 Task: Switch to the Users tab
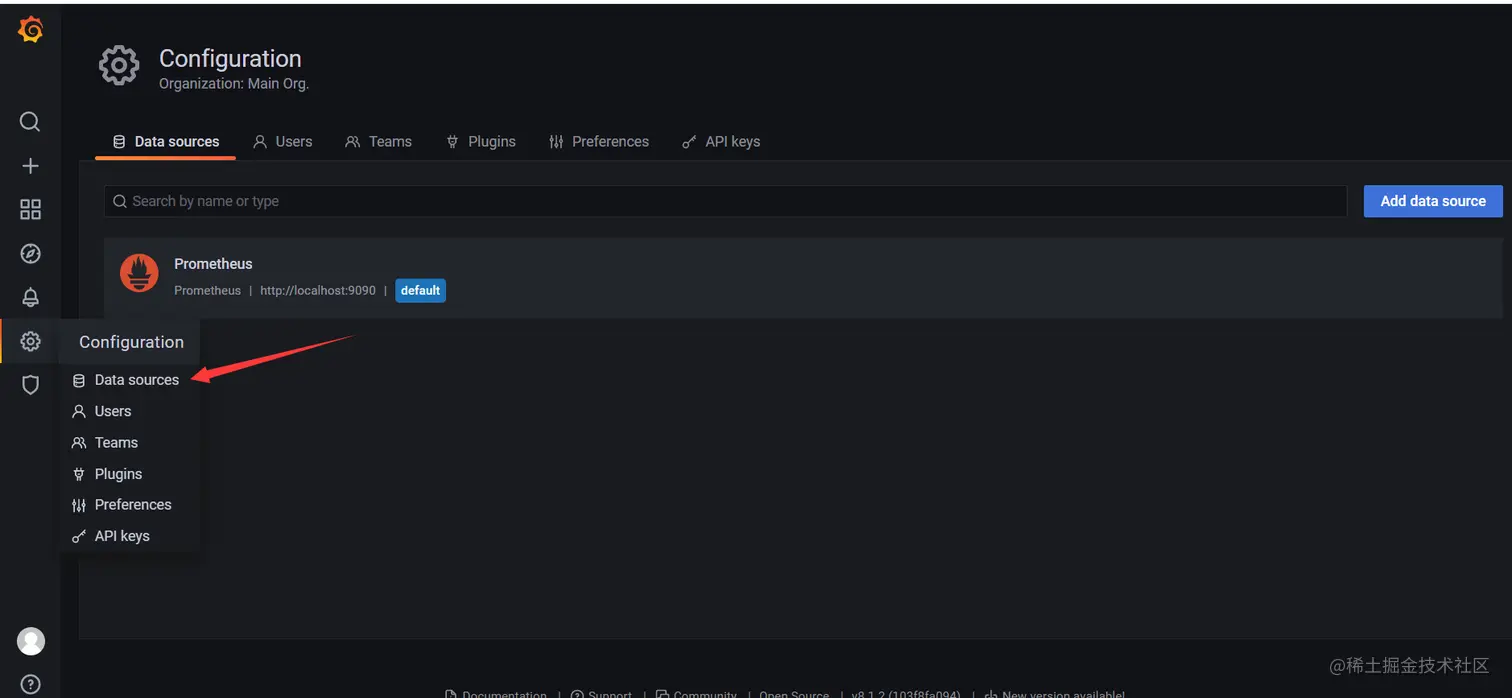point(282,141)
